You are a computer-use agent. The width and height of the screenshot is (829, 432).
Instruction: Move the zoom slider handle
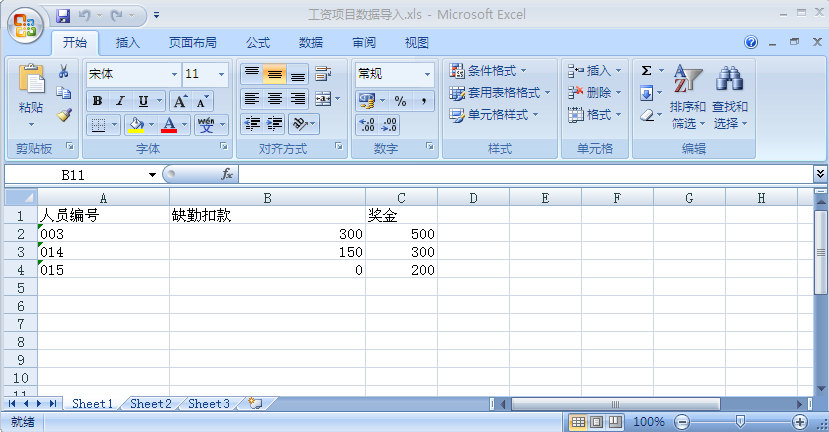[740, 421]
